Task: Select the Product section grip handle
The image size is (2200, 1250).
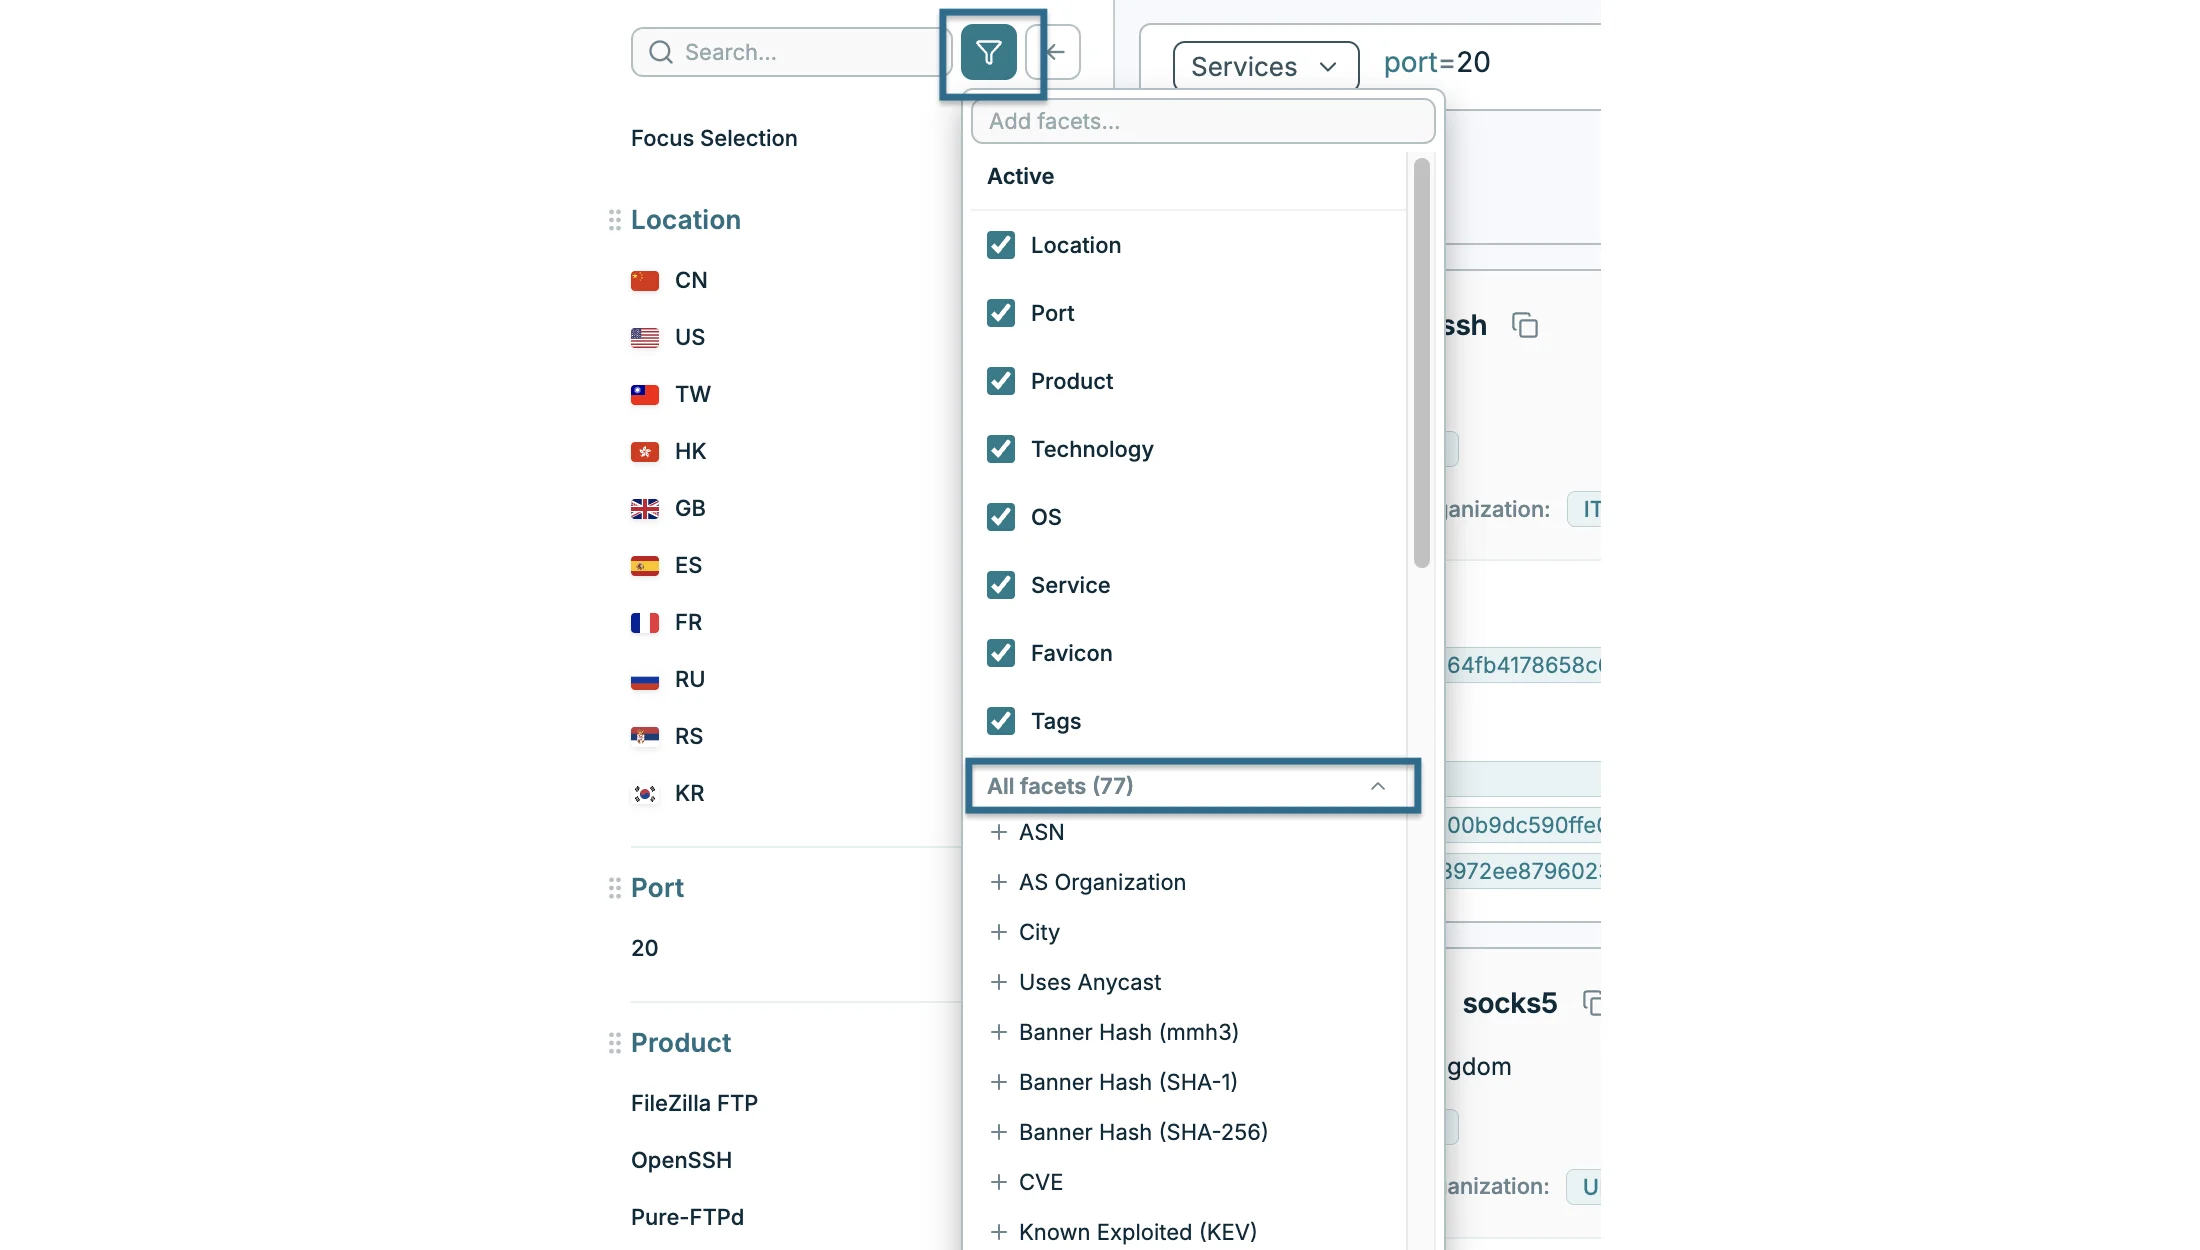Action: (615, 1043)
